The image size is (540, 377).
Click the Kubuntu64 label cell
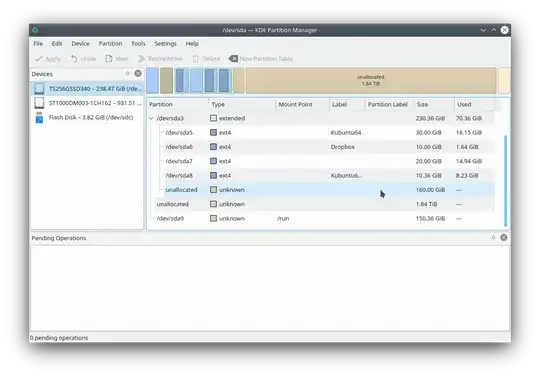[x=346, y=133]
